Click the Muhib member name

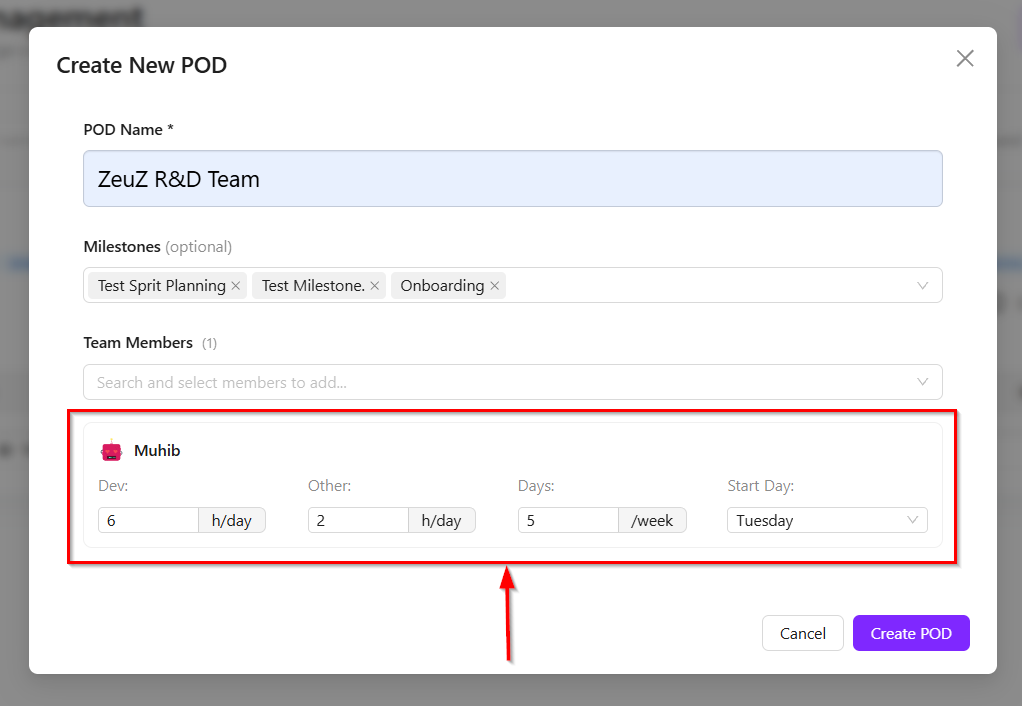point(157,450)
